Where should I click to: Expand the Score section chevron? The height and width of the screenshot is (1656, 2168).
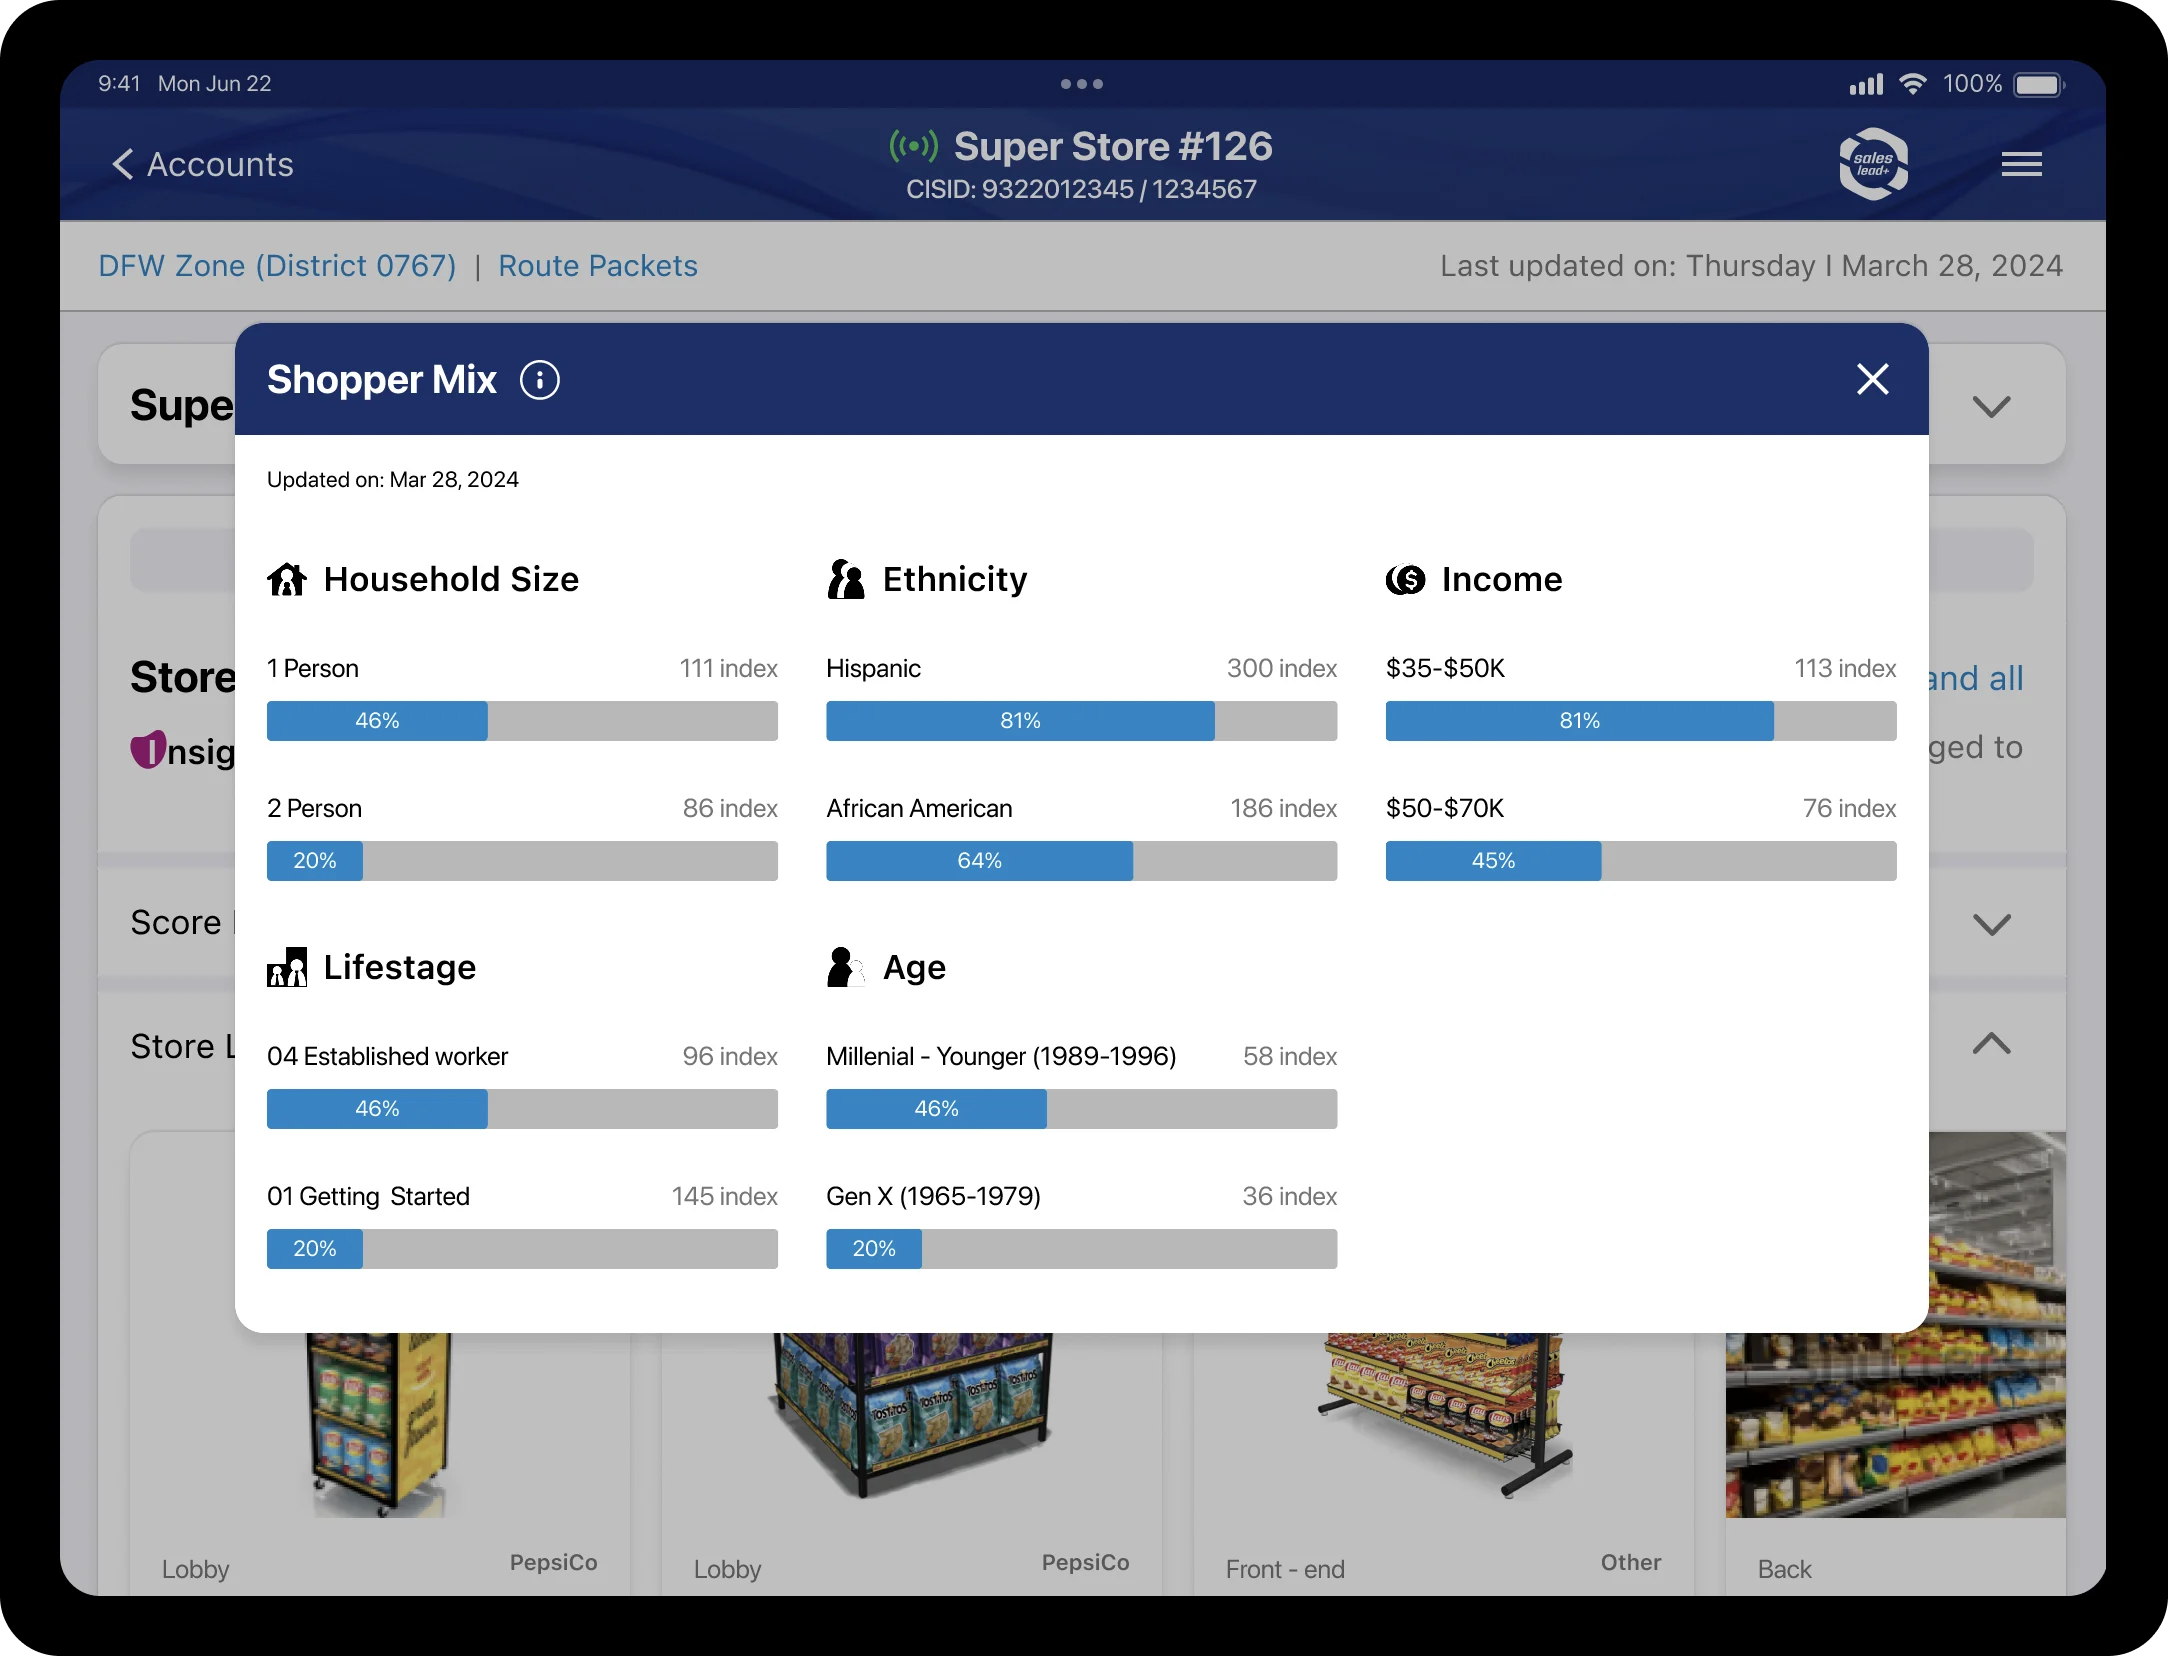pyautogui.click(x=1991, y=923)
